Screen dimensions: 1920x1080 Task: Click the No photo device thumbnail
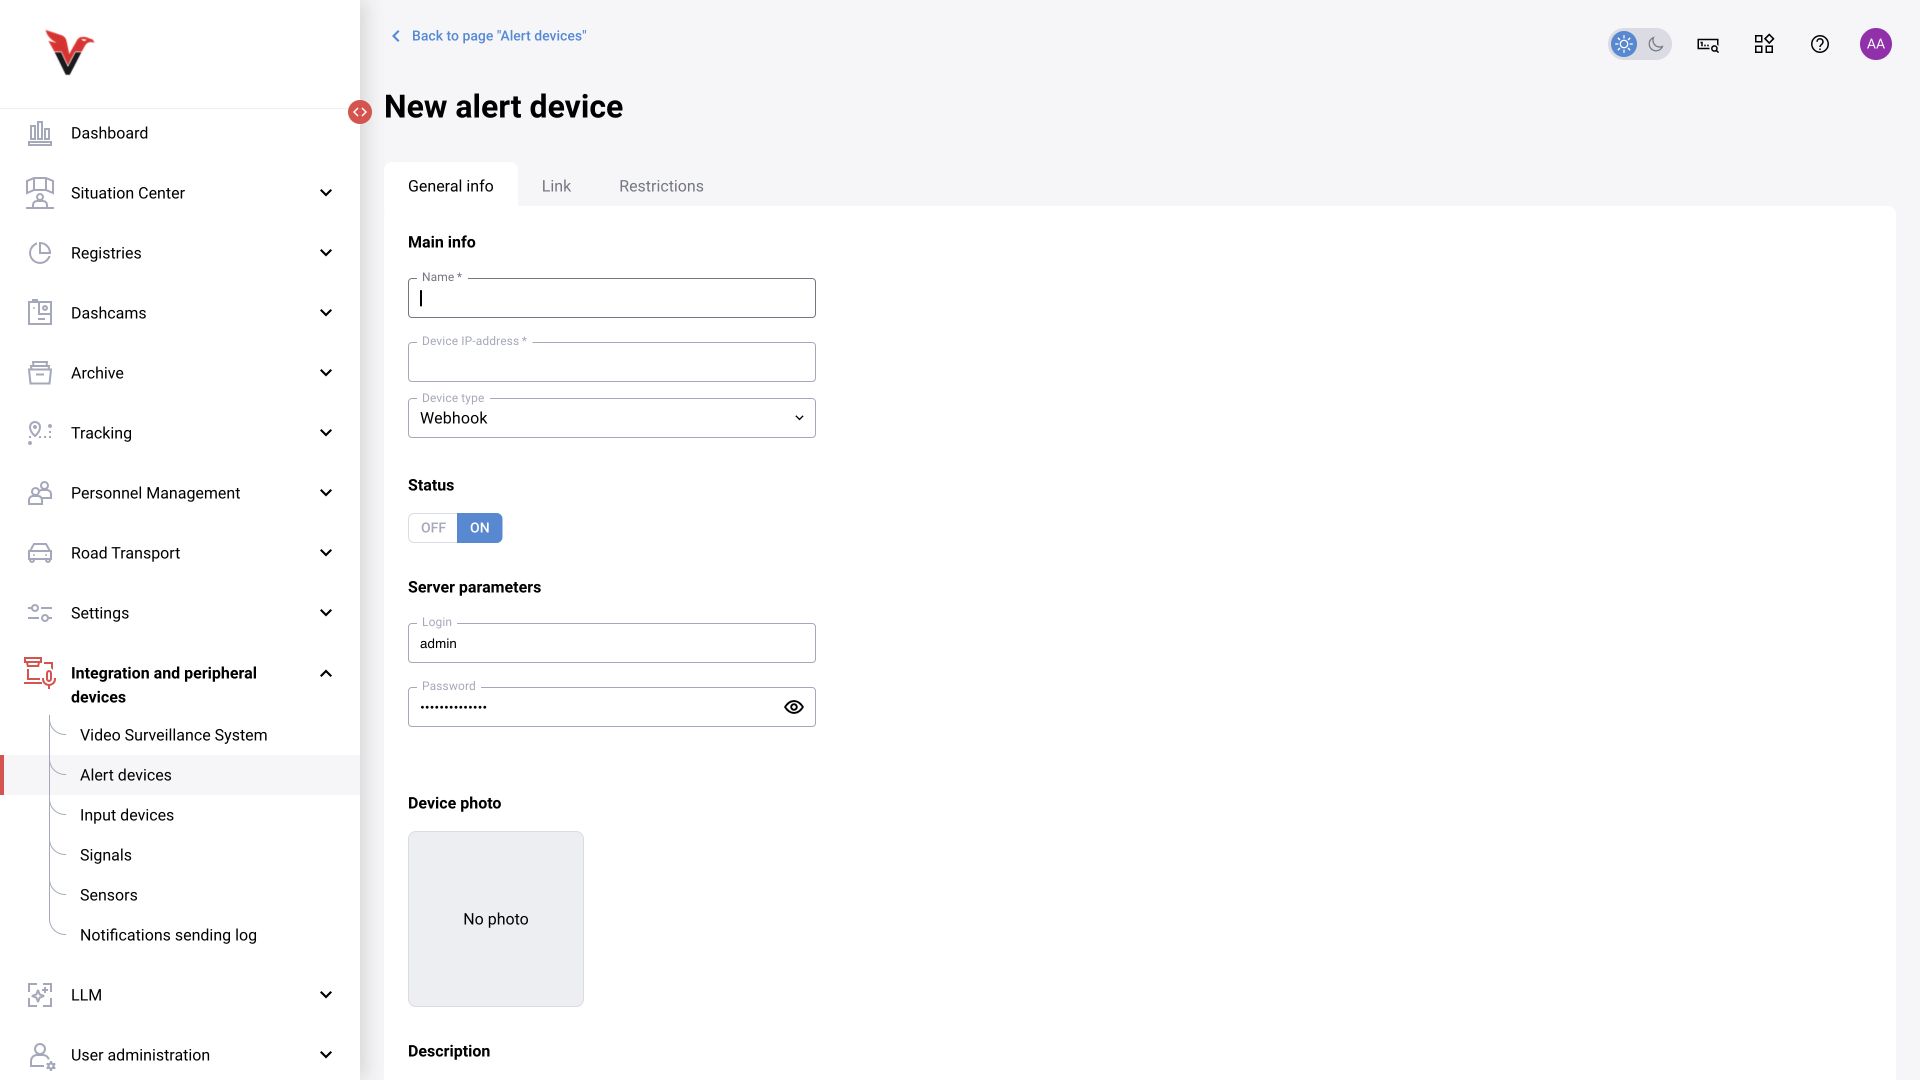[x=496, y=919]
